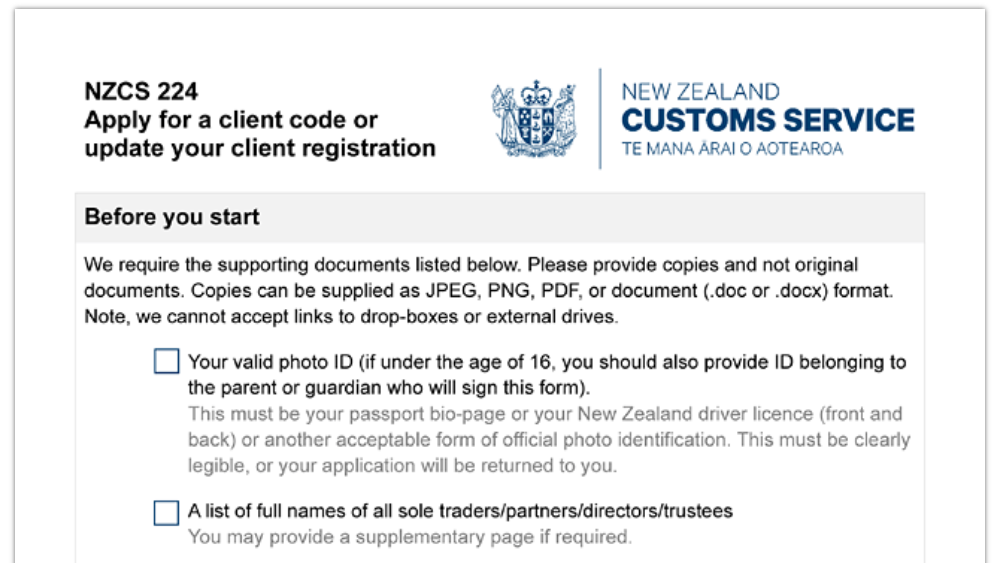The width and height of the screenshot is (998, 563).
Task: Click 'NEW ZEALAND' text above Customs Service
Action: click(x=700, y=92)
